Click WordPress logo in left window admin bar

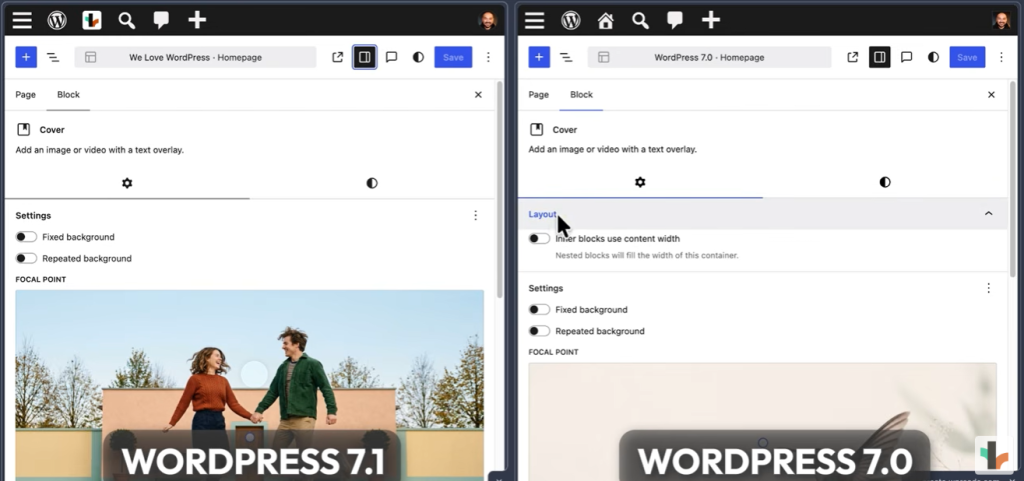[57, 20]
